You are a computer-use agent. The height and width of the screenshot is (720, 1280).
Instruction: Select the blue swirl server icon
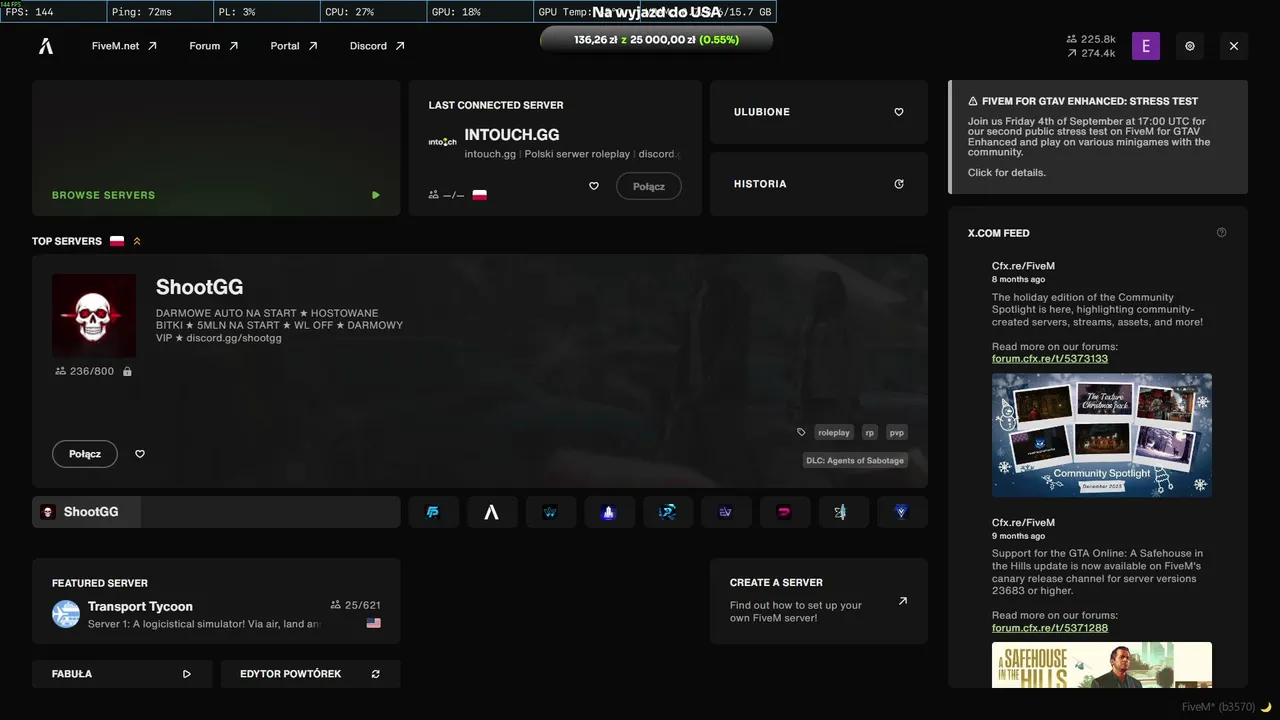tap(667, 512)
